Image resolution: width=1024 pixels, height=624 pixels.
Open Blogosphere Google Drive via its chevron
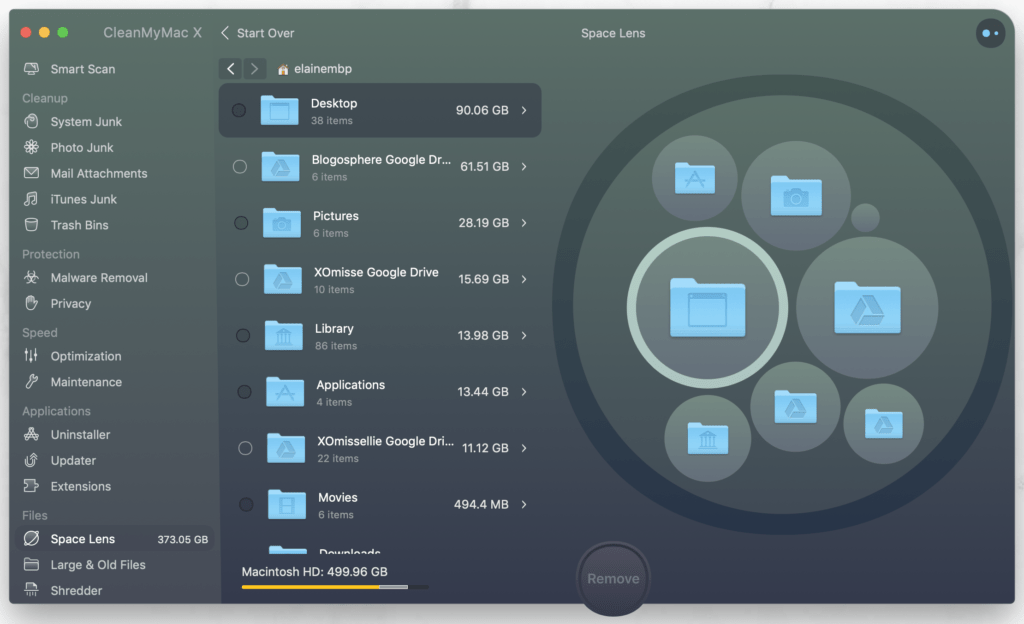(524, 166)
